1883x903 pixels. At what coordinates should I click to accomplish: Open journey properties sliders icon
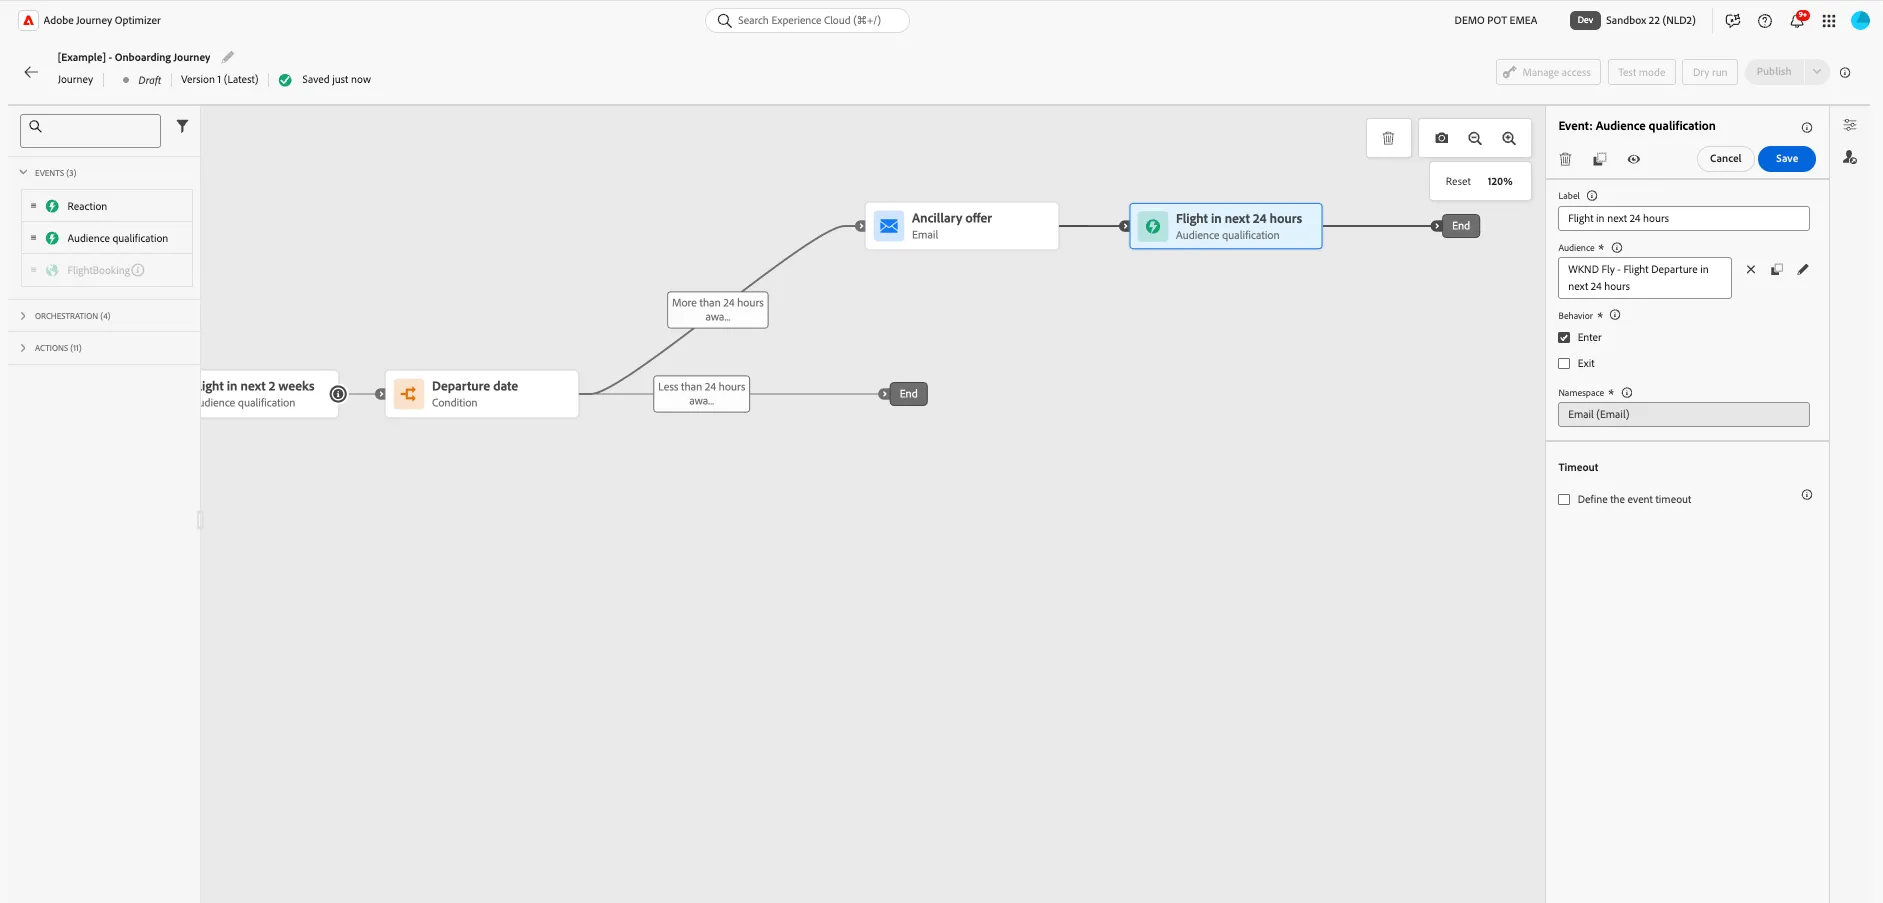pyautogui.click(x=1850, y=125)
